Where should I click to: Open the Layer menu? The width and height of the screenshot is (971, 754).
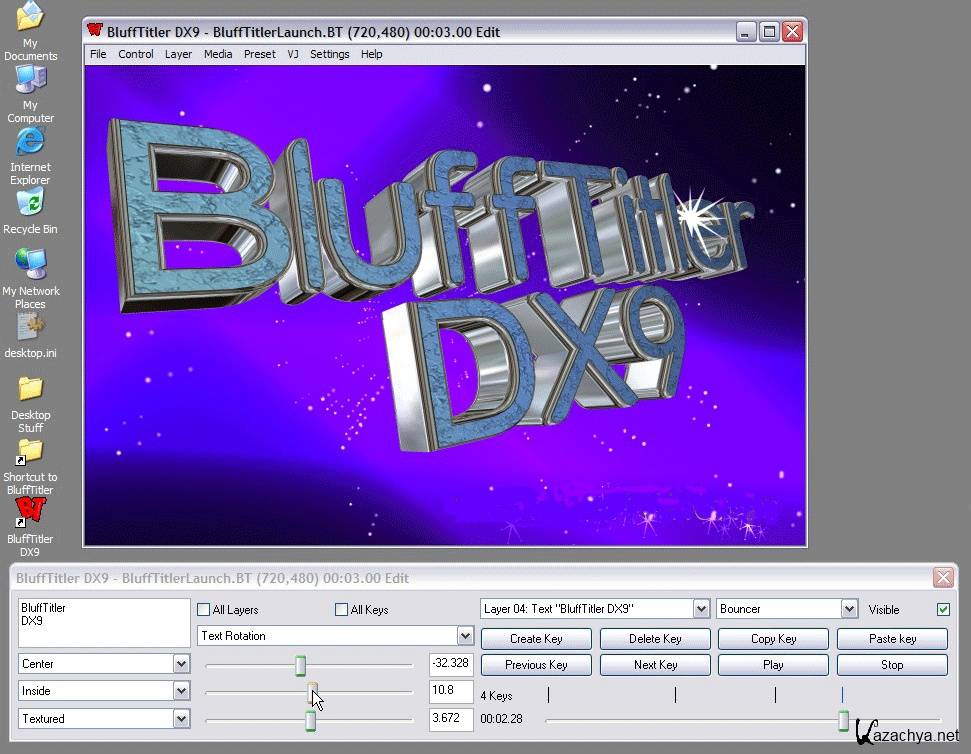click(x=178, y=54)
